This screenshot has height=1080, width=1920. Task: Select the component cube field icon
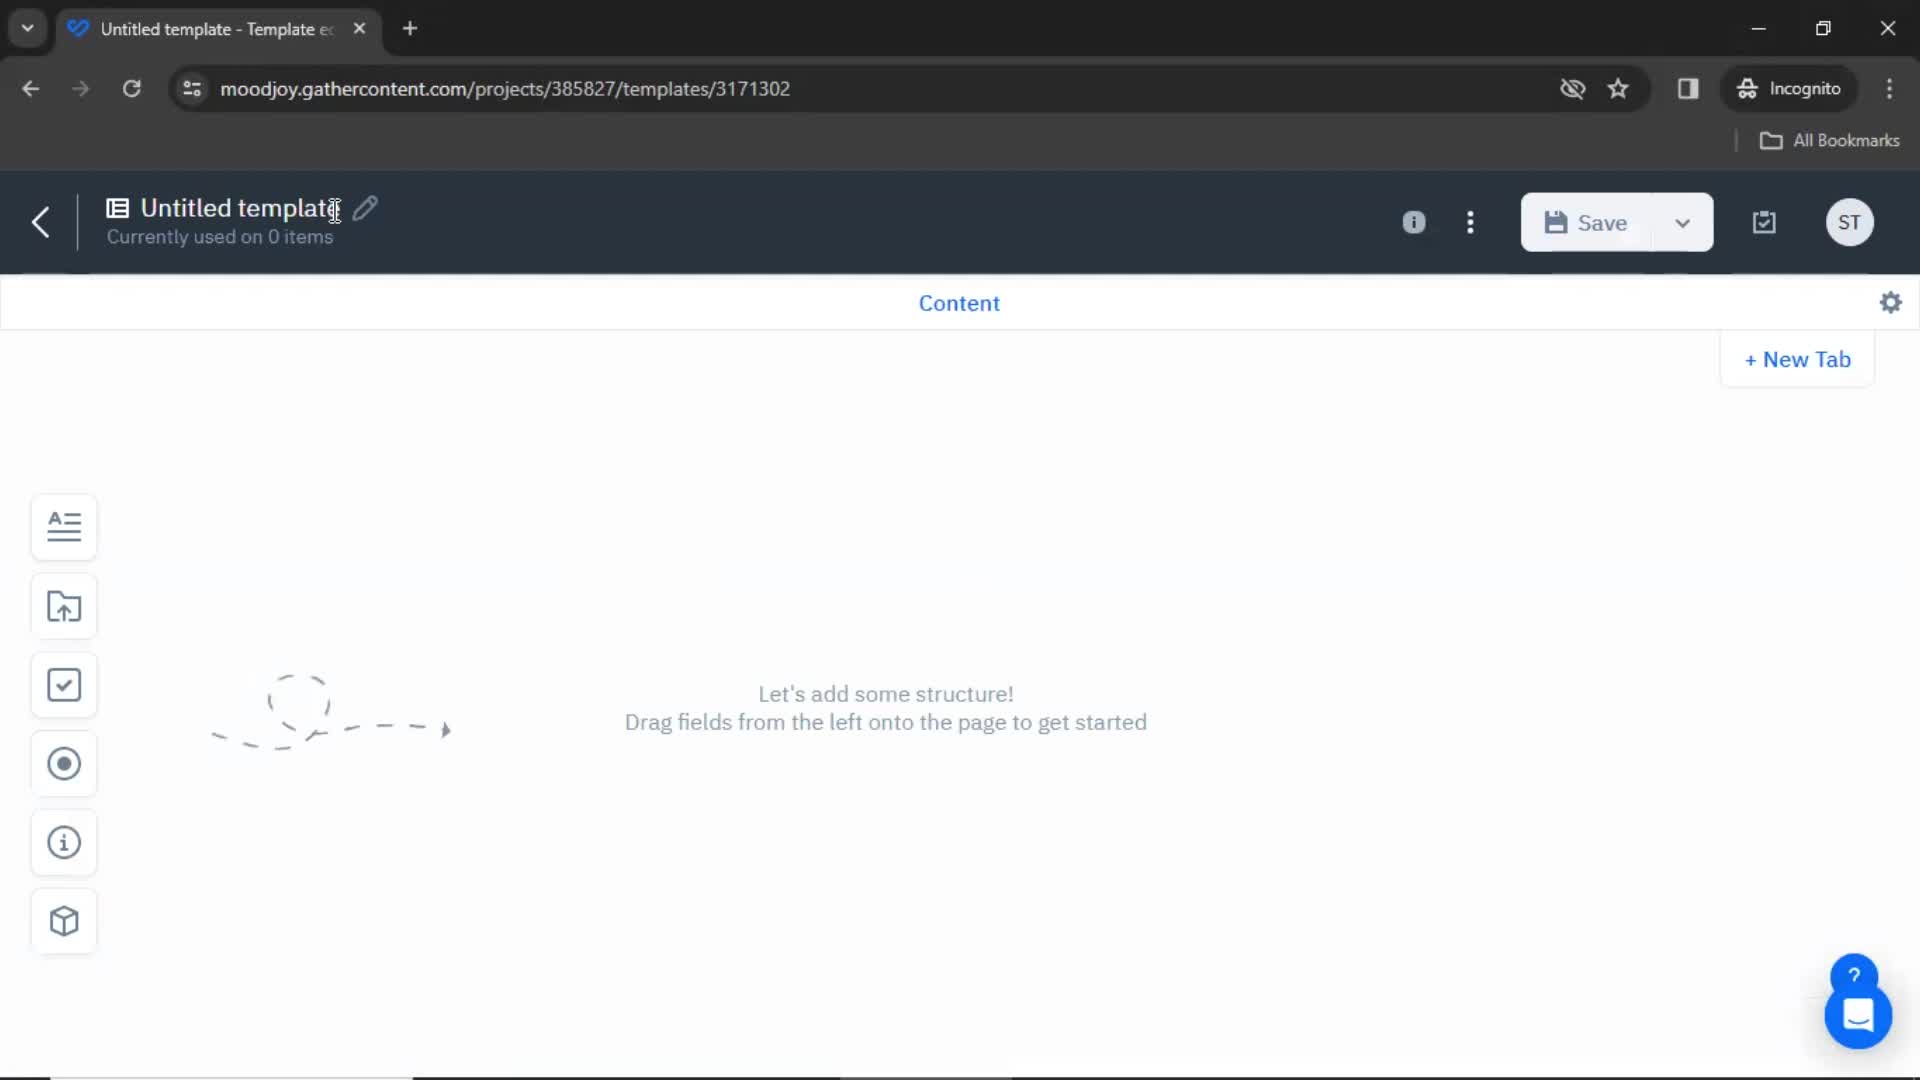(x=64, y=921)
